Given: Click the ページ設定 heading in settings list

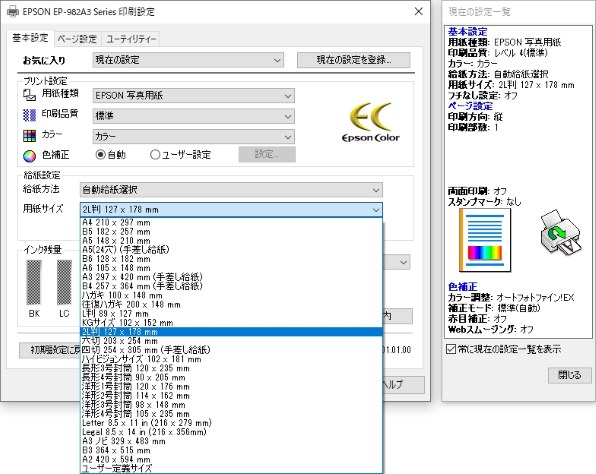Looking at the screenshot, I should (x=470, y=106).
